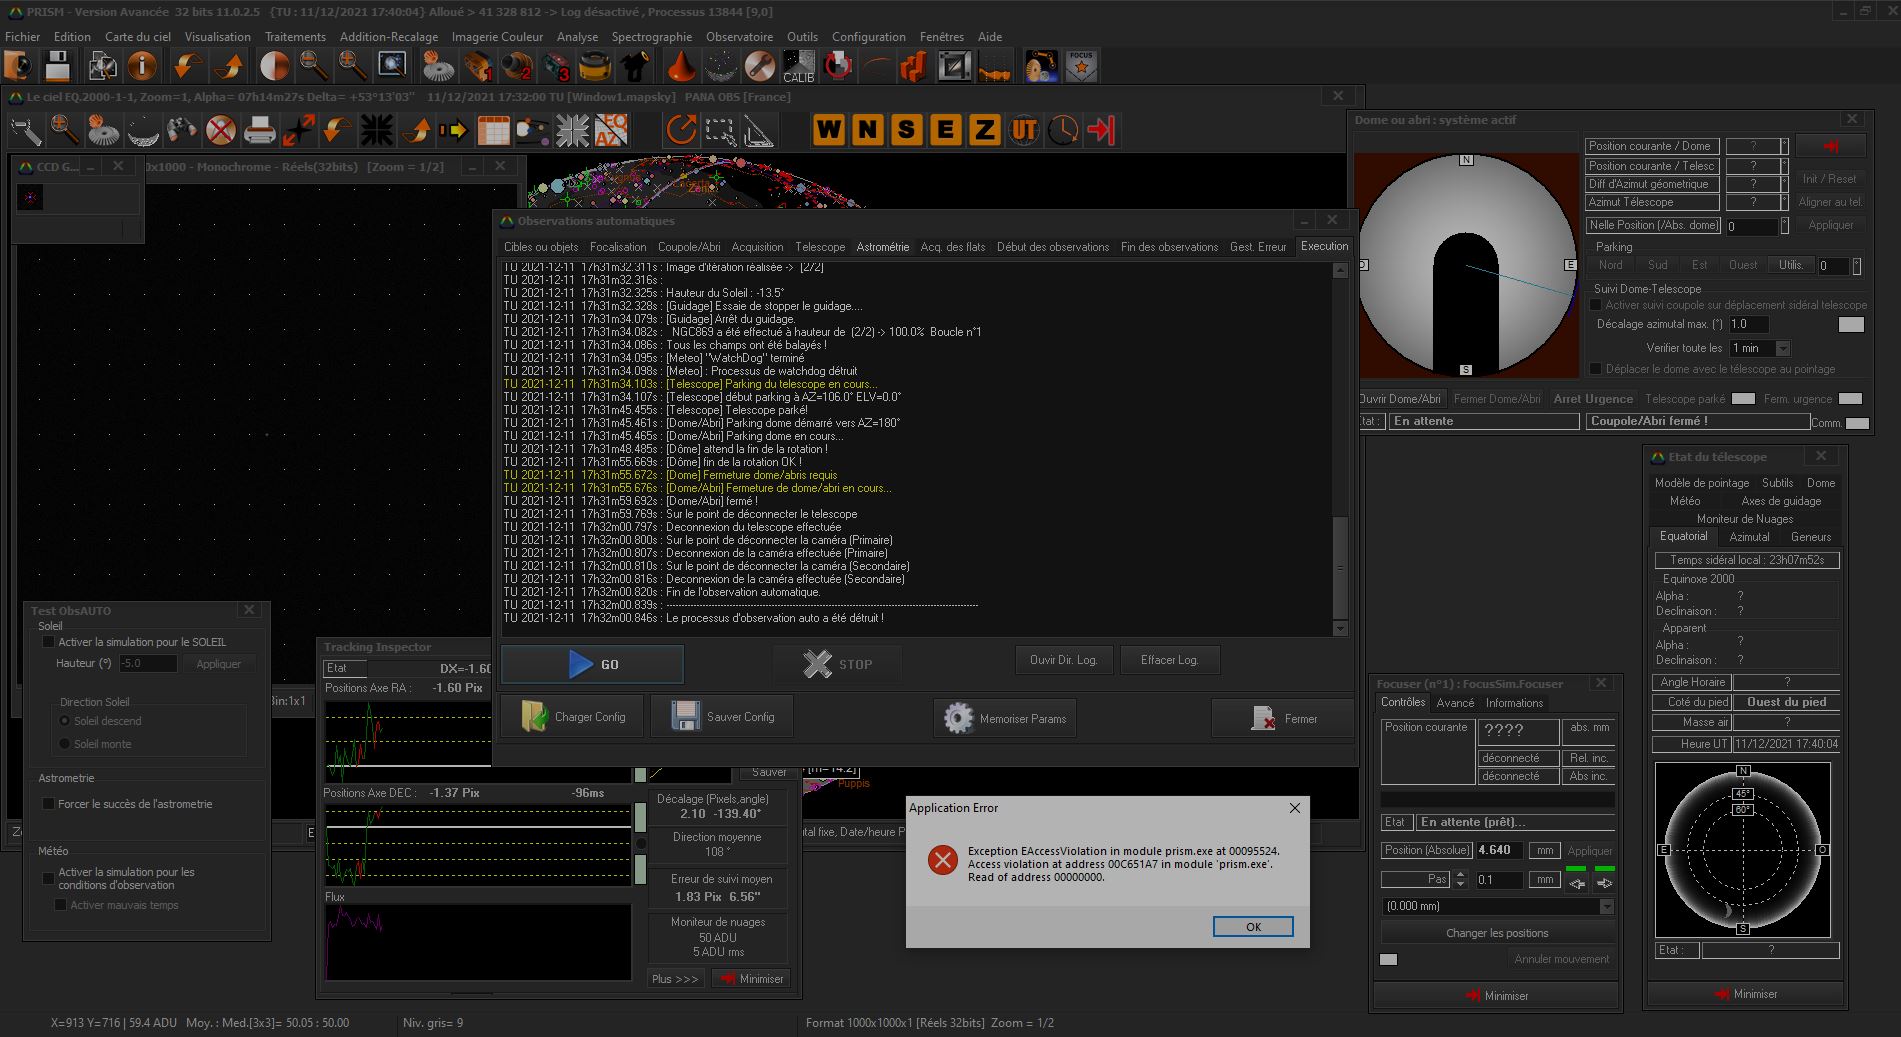Click OK in the Application Error dialog
1901x1037 pixels.
point(1252,927)
